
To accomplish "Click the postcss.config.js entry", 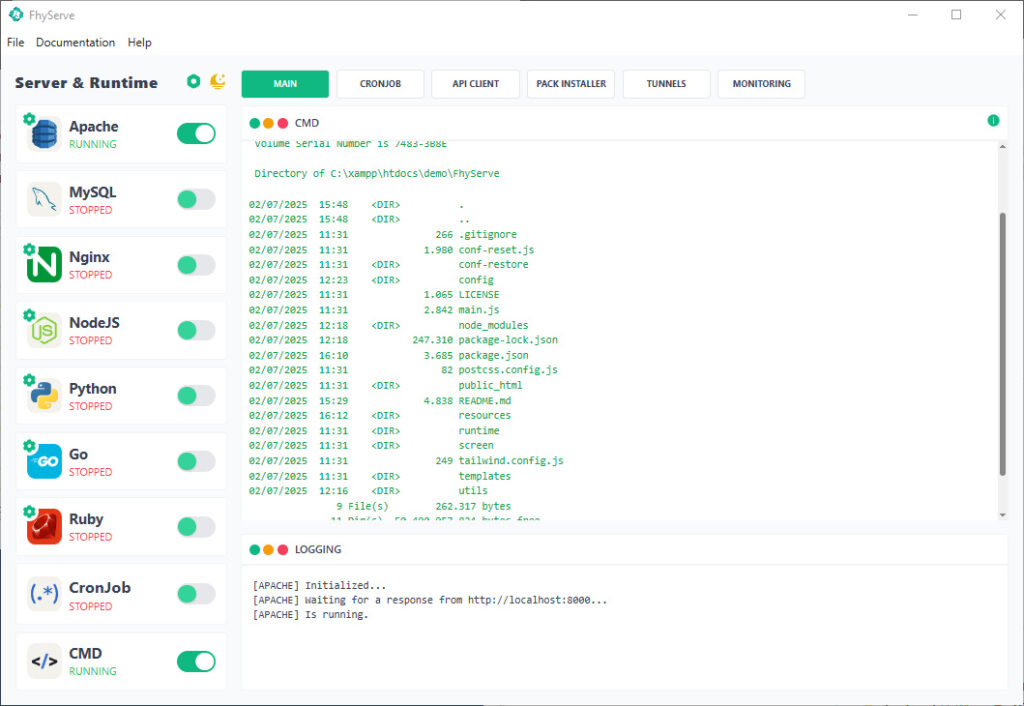I will 508,370.
